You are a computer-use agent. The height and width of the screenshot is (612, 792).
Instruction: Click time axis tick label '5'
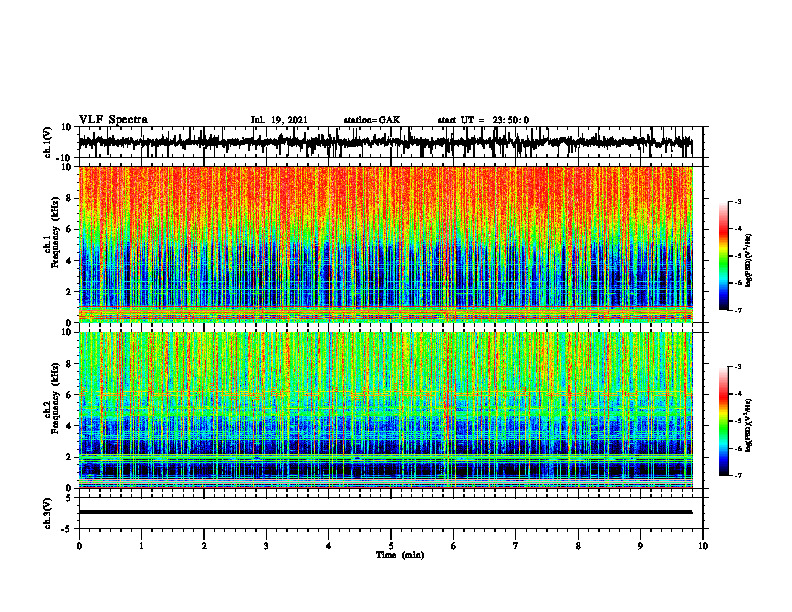point(391,546)
